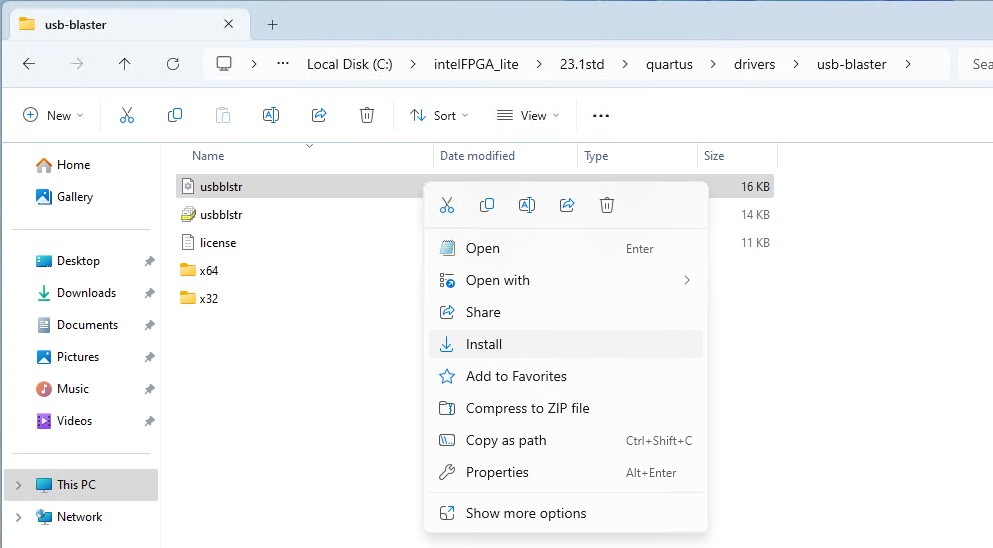This screenshot has width=993, height=548.
Task: Click Show more options
Action: pos(566,513)
